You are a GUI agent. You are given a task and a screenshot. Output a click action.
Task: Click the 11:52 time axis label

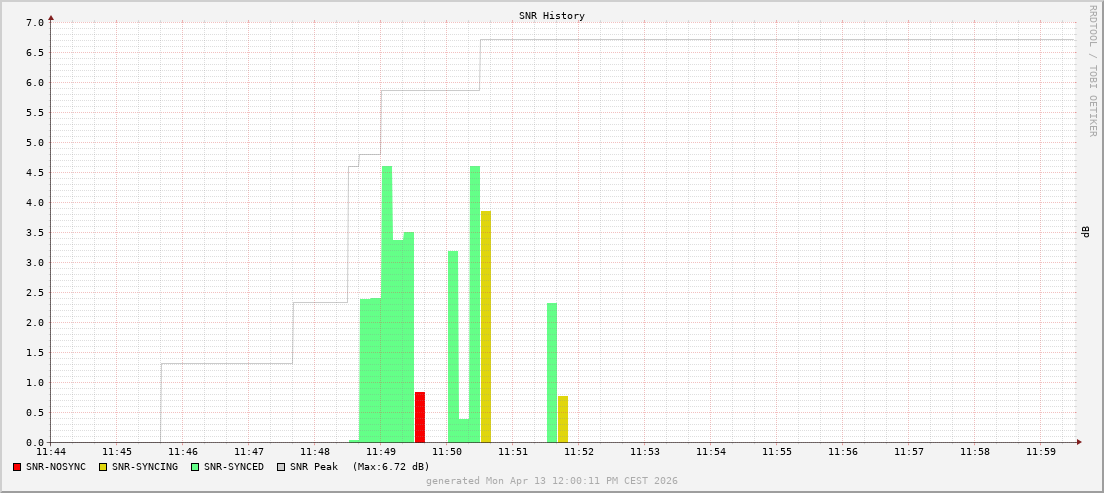click(x=579, y=452)
